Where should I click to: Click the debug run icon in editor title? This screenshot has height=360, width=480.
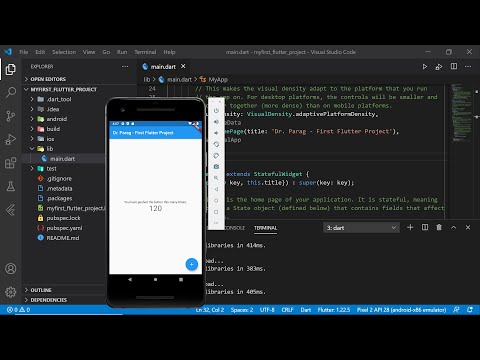[439, 67]
